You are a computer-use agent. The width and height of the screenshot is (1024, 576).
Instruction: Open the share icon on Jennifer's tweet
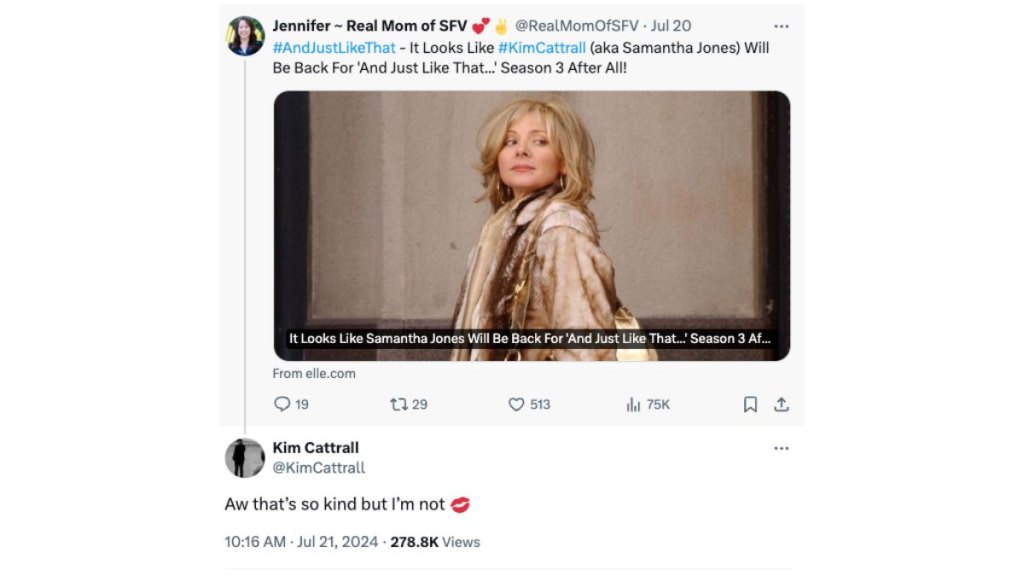(782, 403)
